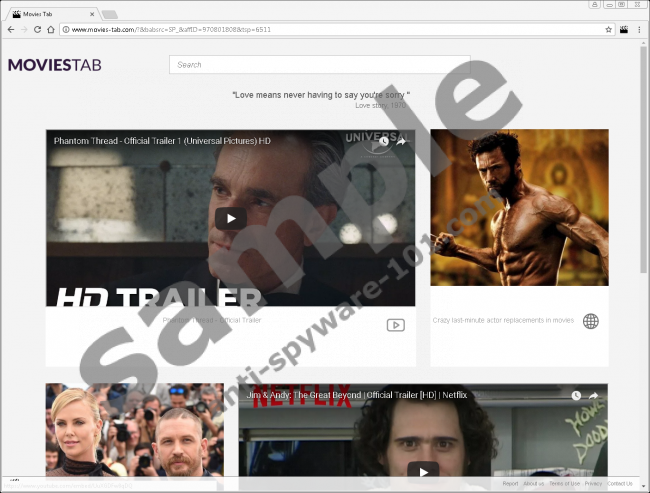Select the Movies Tab browser tab
This screenshot has height=493, width=650.
coord(53,14)
